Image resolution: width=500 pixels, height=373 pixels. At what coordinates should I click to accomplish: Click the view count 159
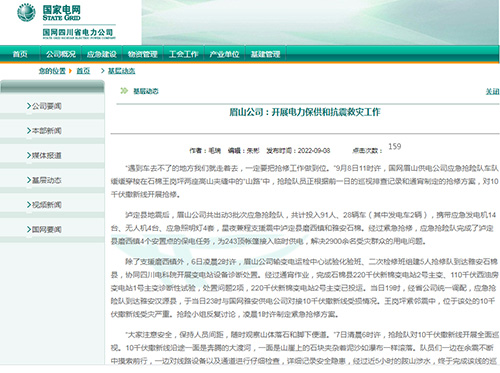click(395, 146)
